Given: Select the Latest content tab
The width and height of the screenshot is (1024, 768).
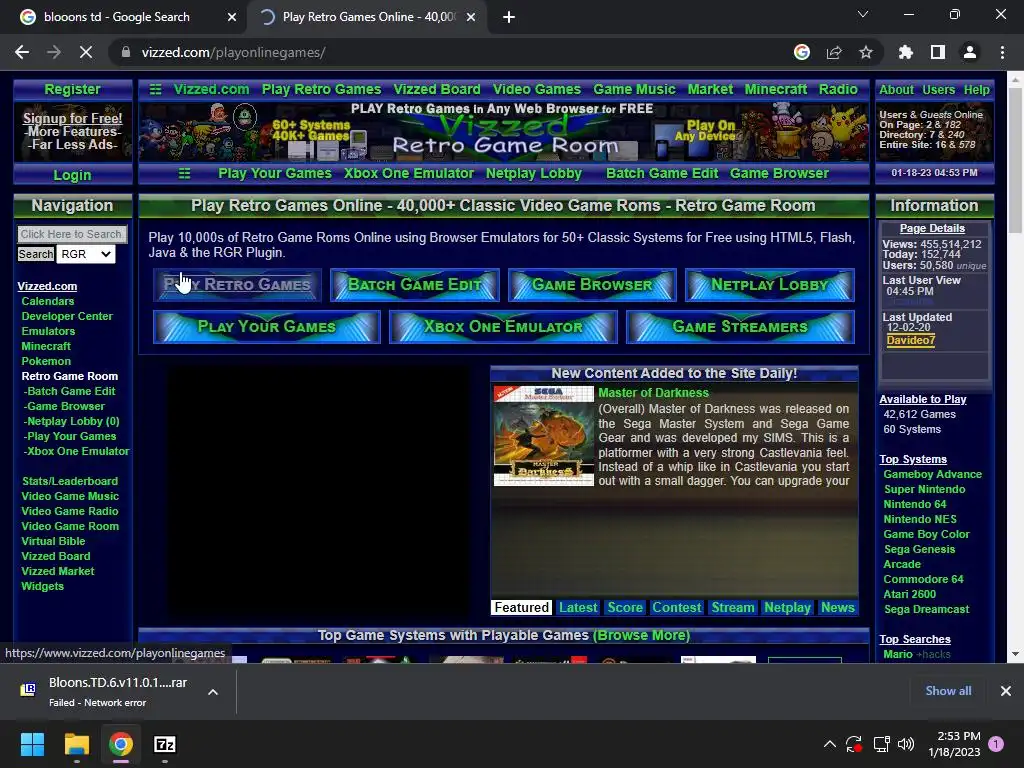Looking at the screenshot, I should 578,608.
